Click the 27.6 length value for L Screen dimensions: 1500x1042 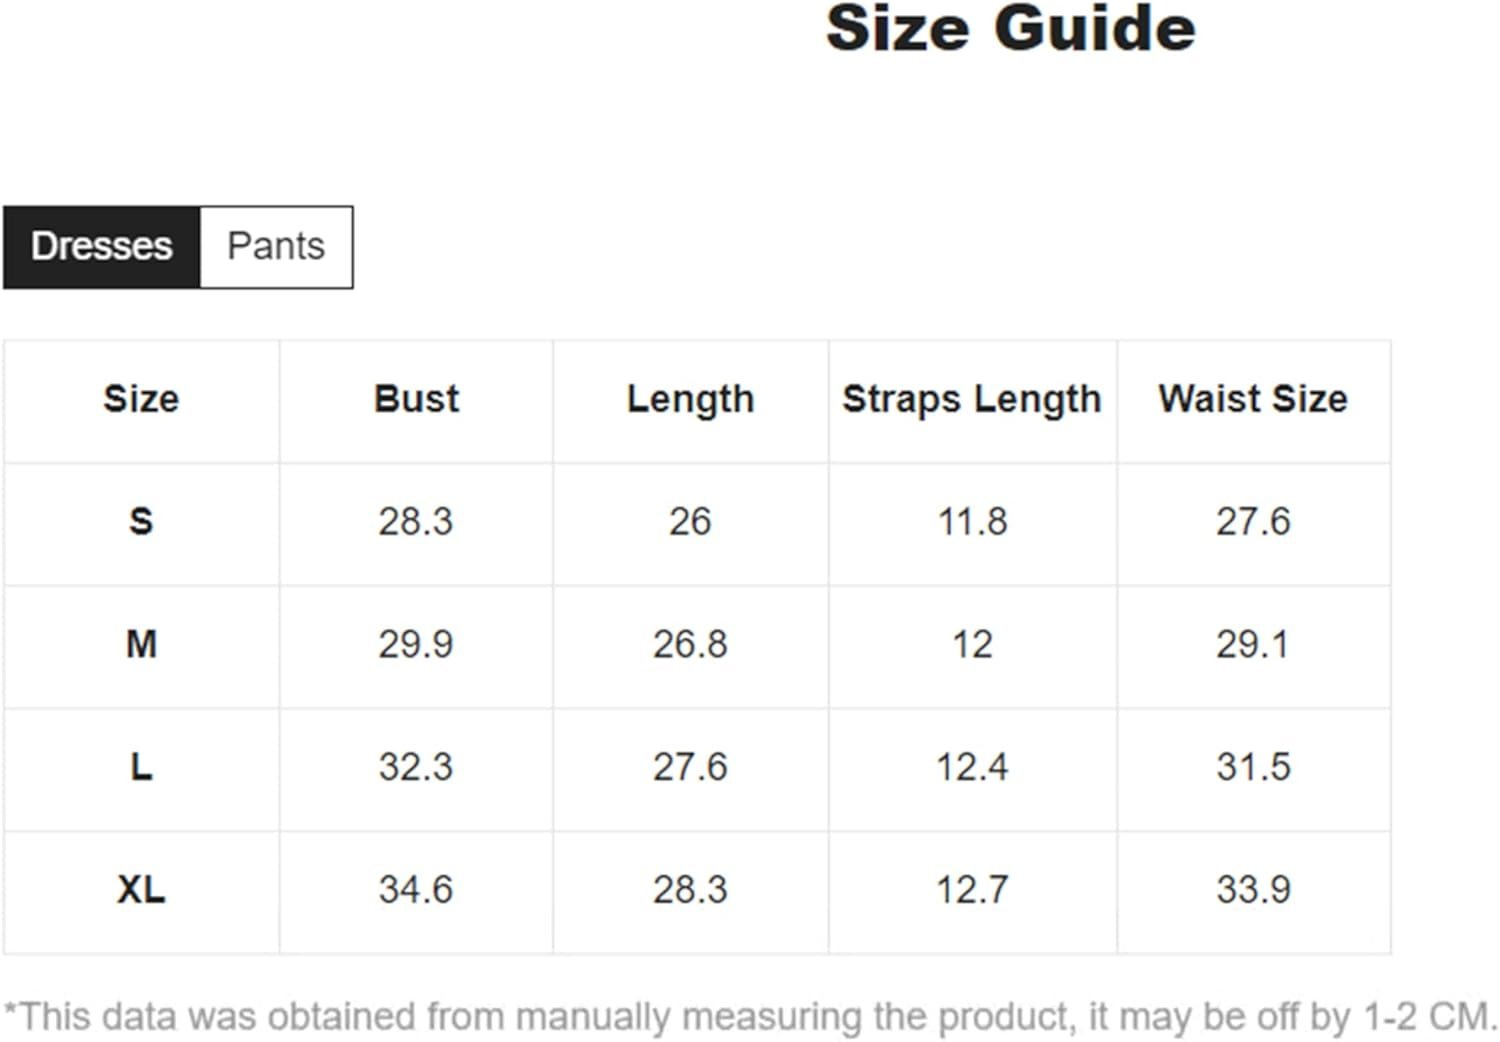point(691,768)
